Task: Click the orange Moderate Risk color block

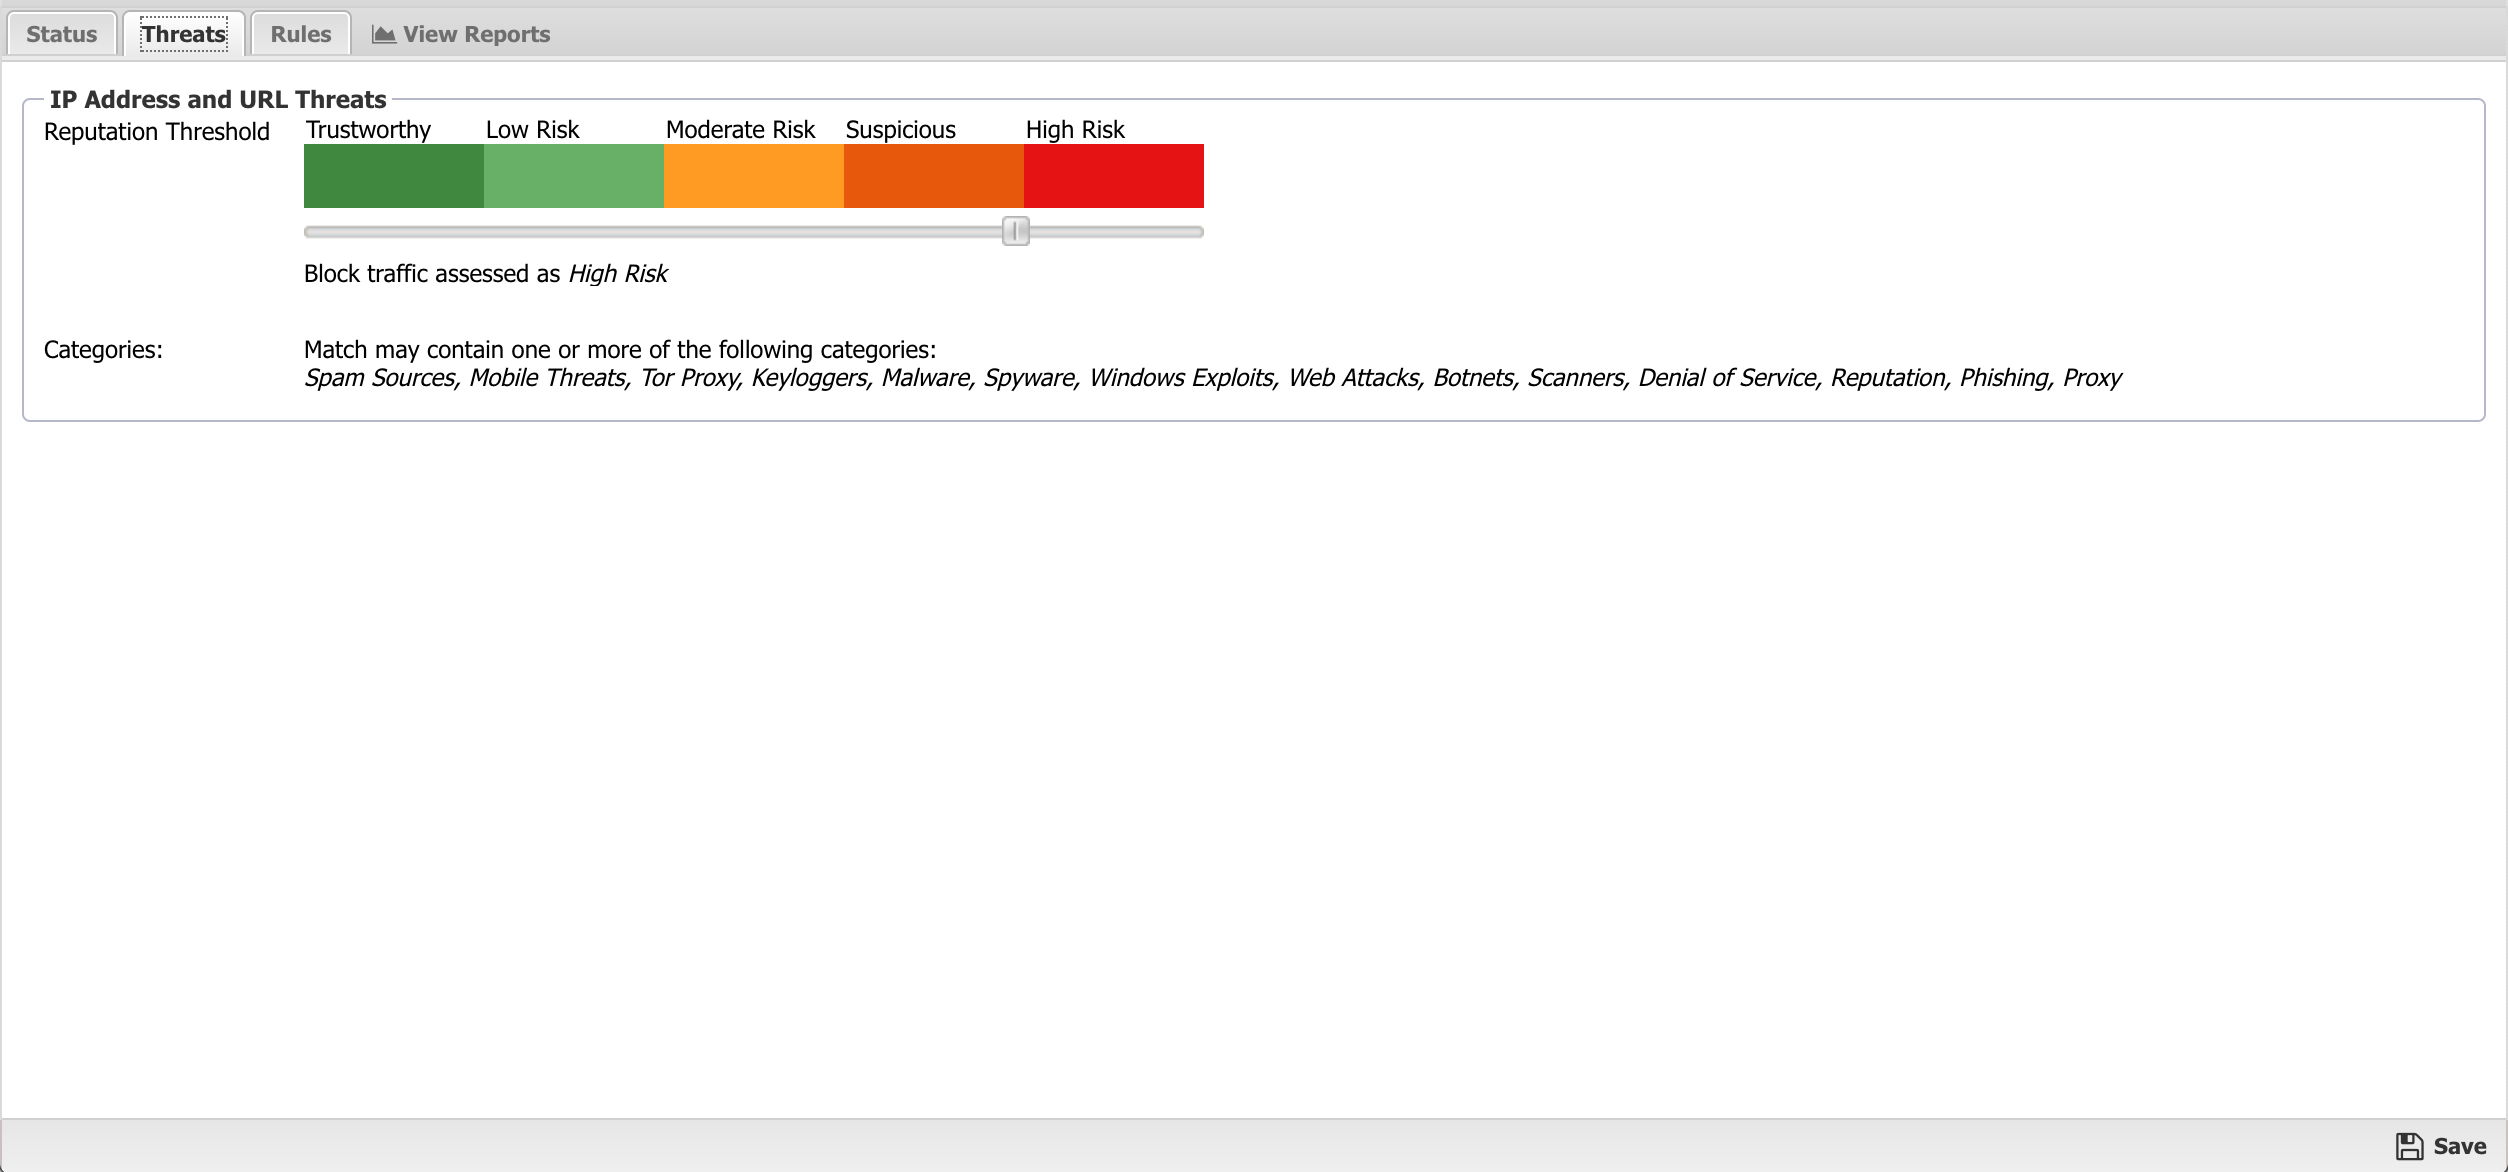Action: [x=754, y=176]
